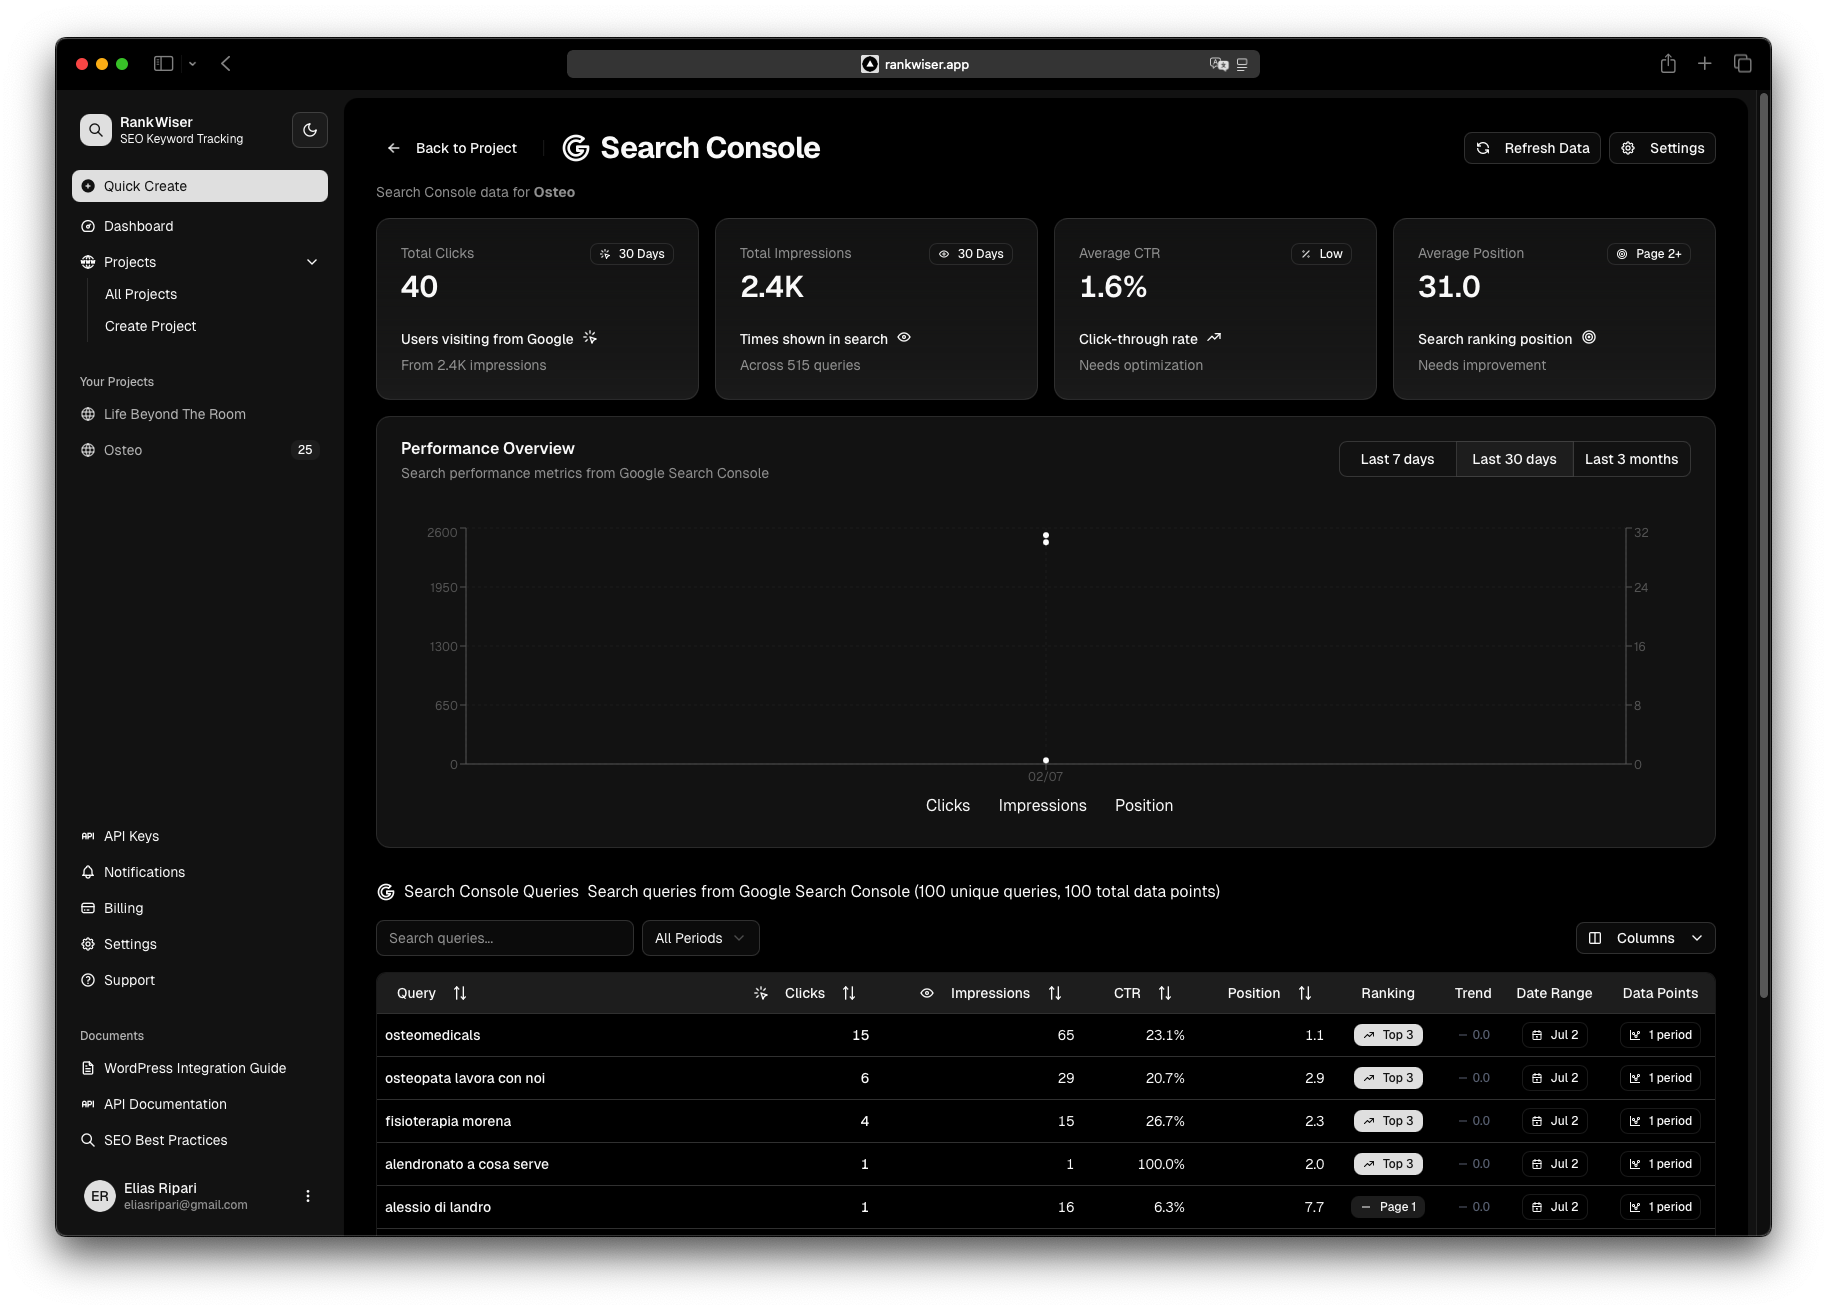Toggle Position series in chart legend
The width and height of the screenshot is (1827, 1310).
coord(1144,805)
